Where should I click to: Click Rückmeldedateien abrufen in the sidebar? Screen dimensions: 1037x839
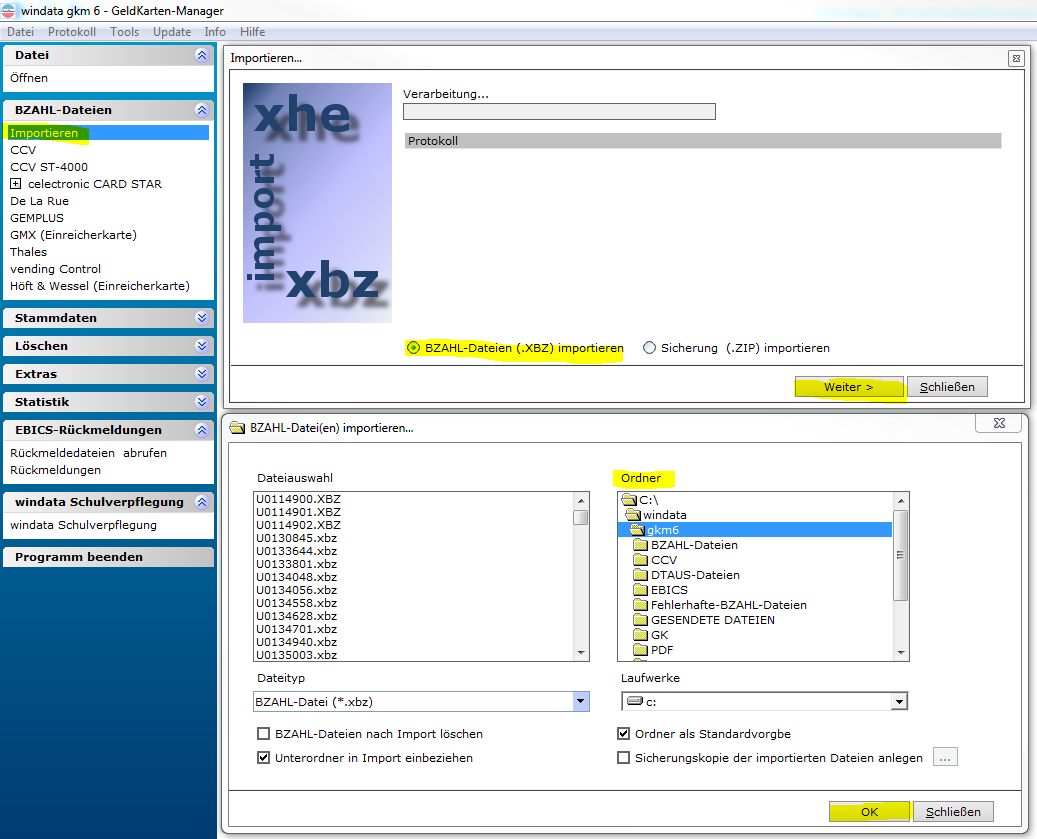(88, 453)
